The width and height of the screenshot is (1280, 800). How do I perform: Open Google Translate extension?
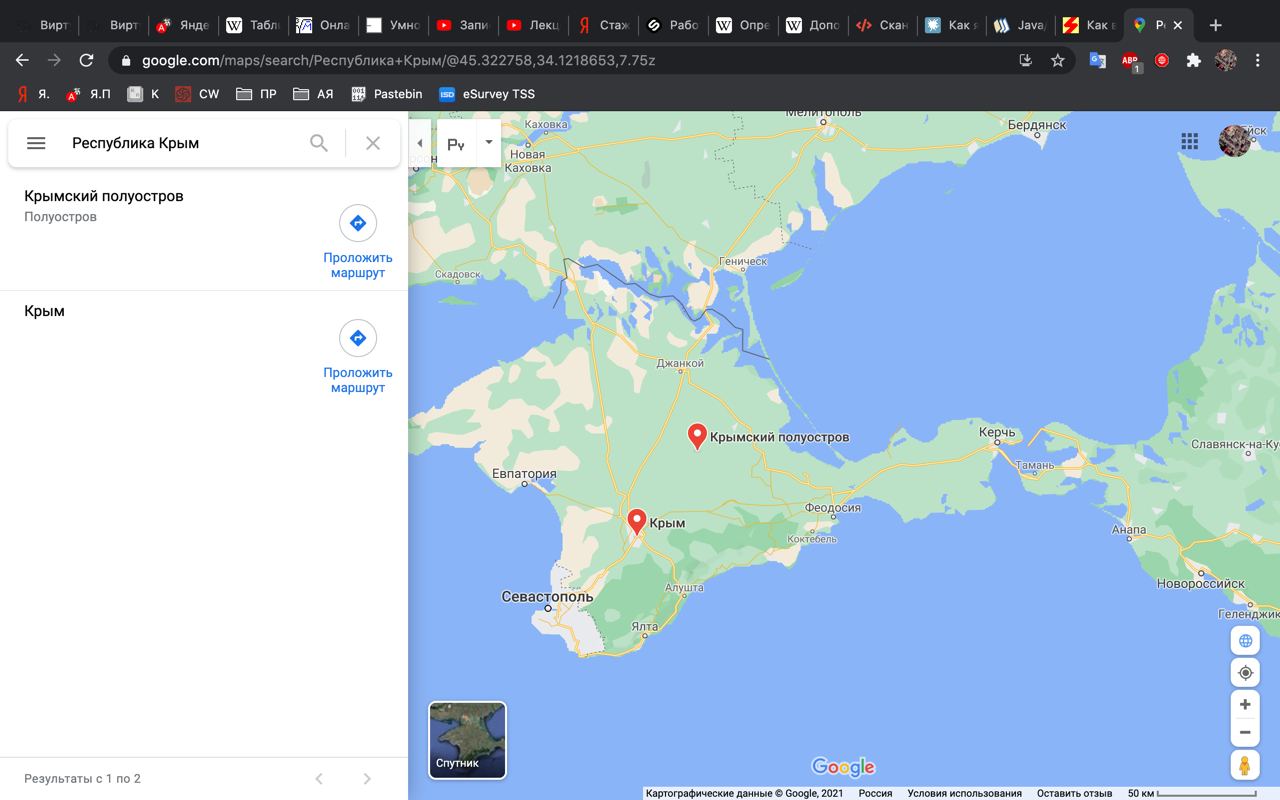tap(1097, 60)
